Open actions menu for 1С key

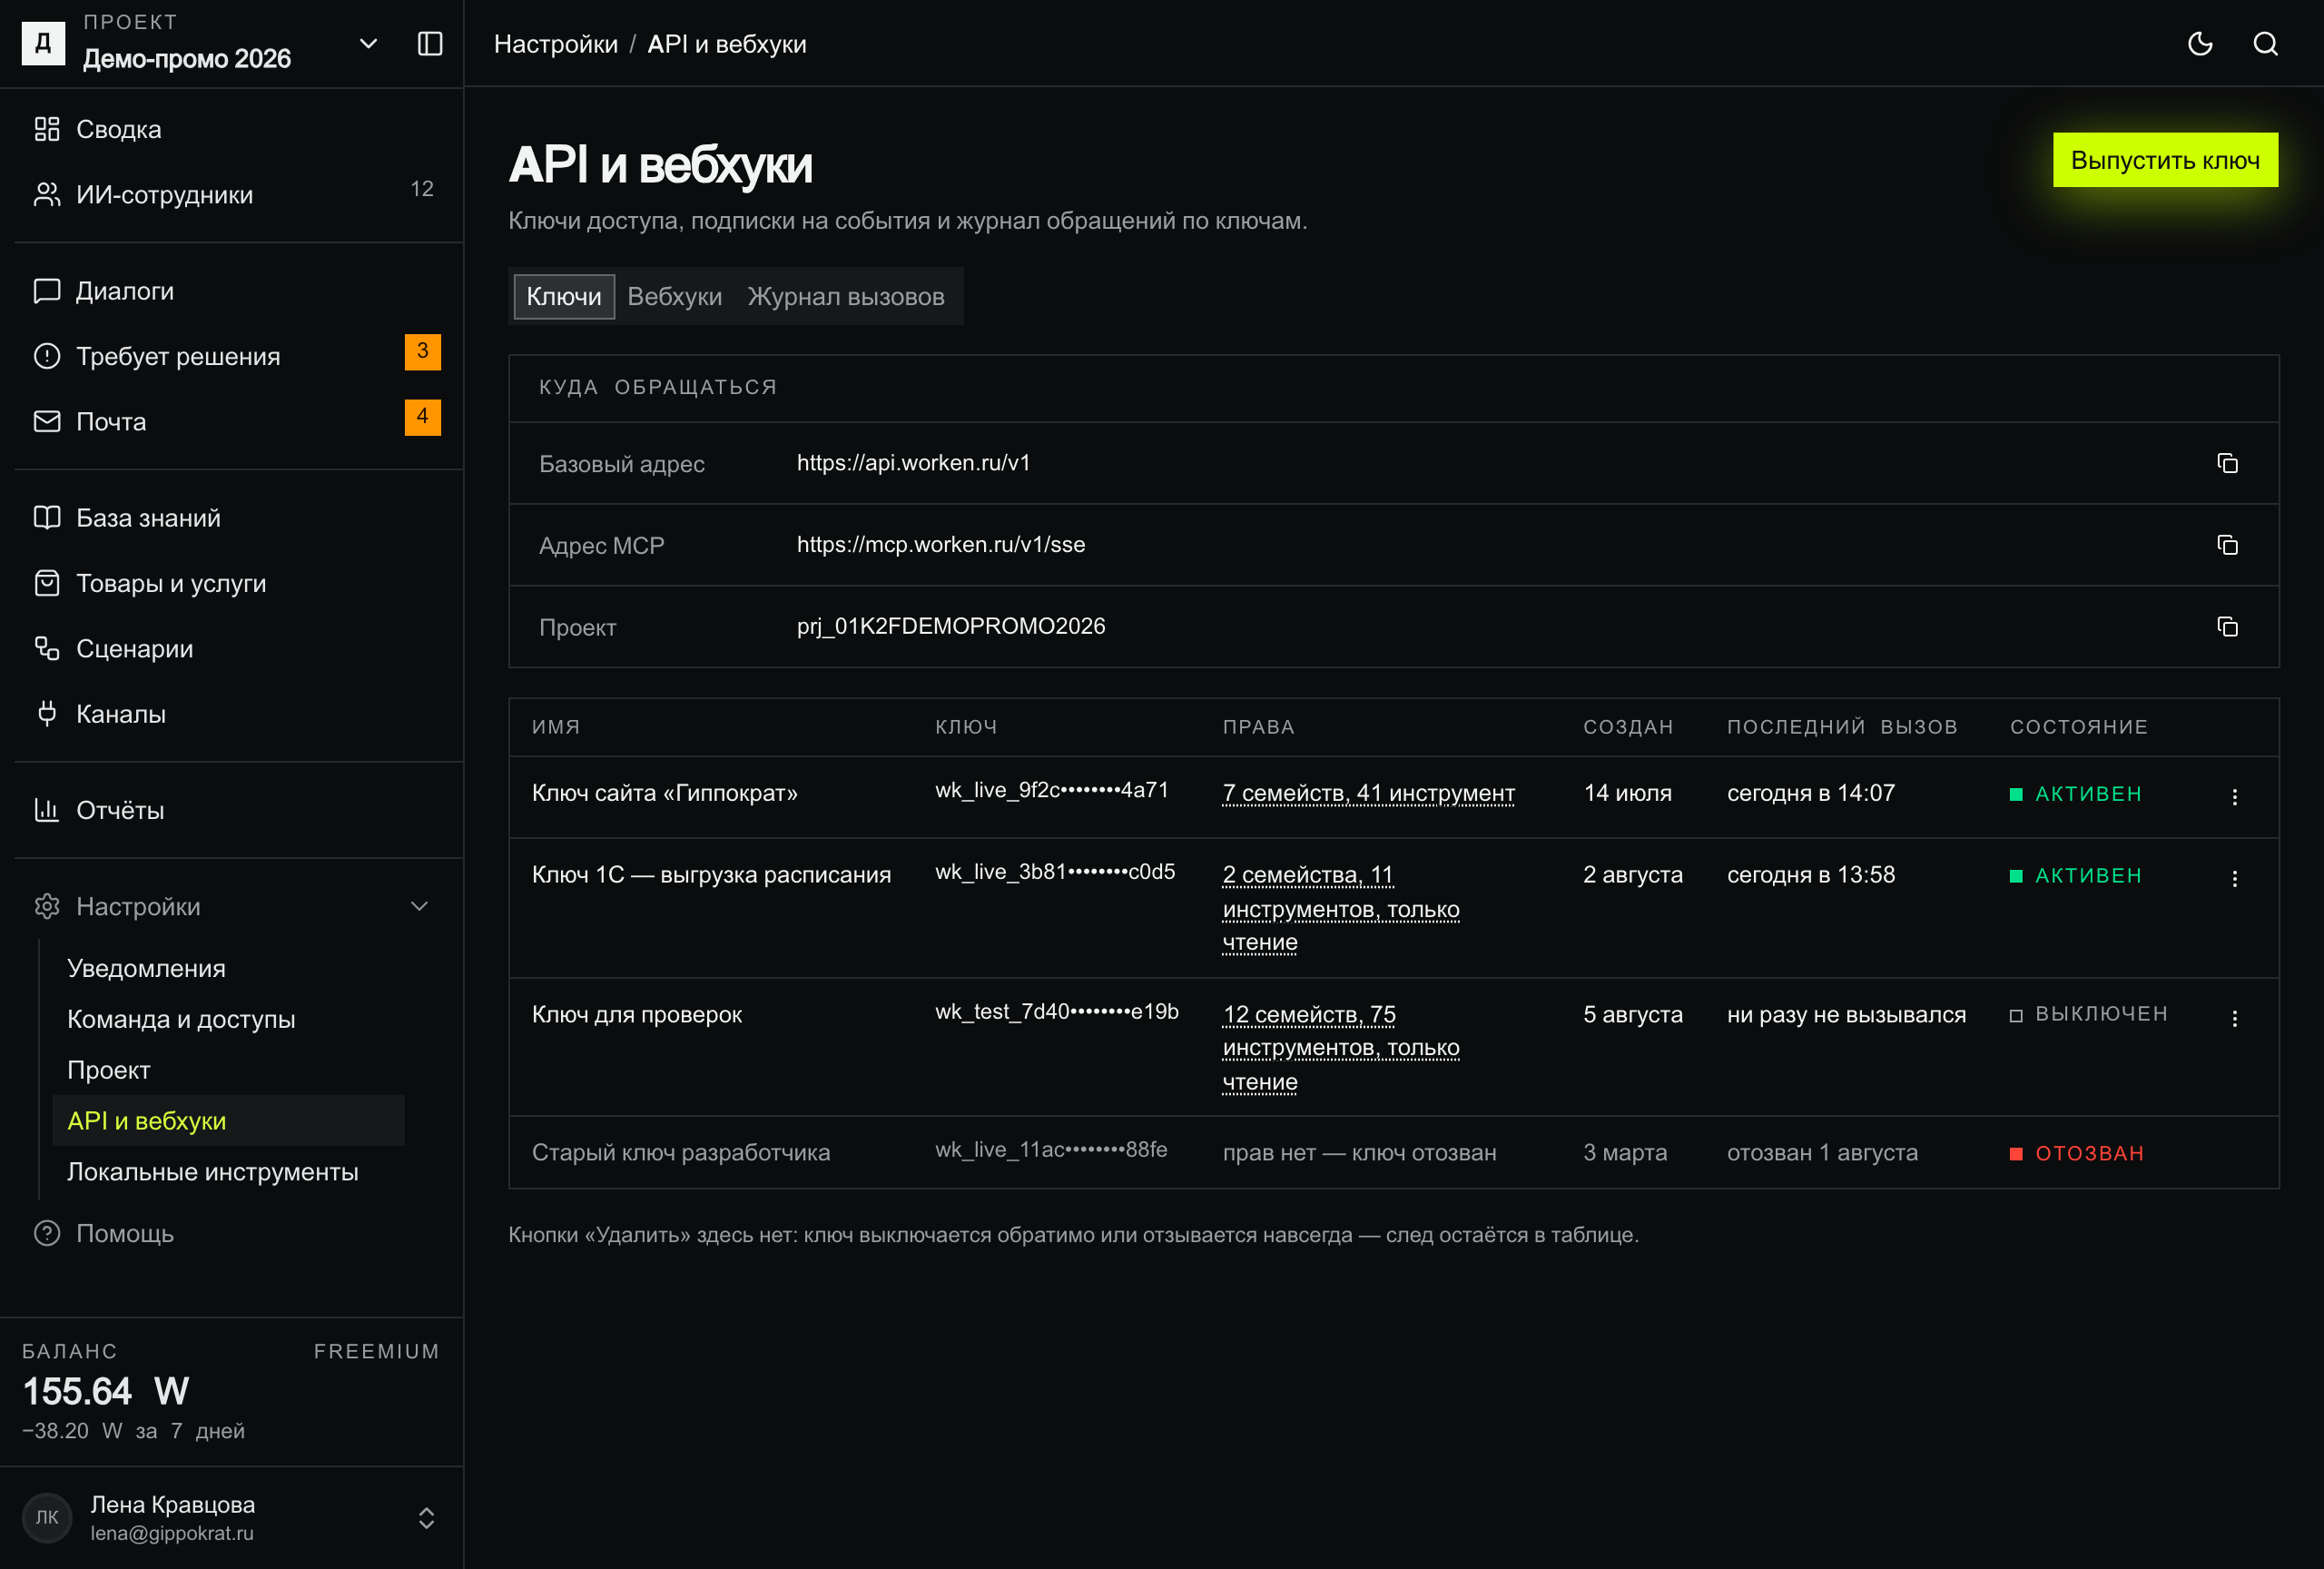tap(2234, 879)
